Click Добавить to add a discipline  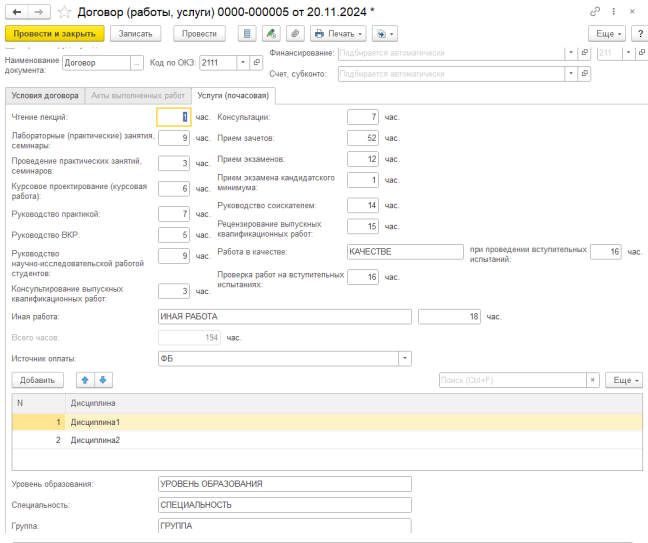click(x=37, y=380)
